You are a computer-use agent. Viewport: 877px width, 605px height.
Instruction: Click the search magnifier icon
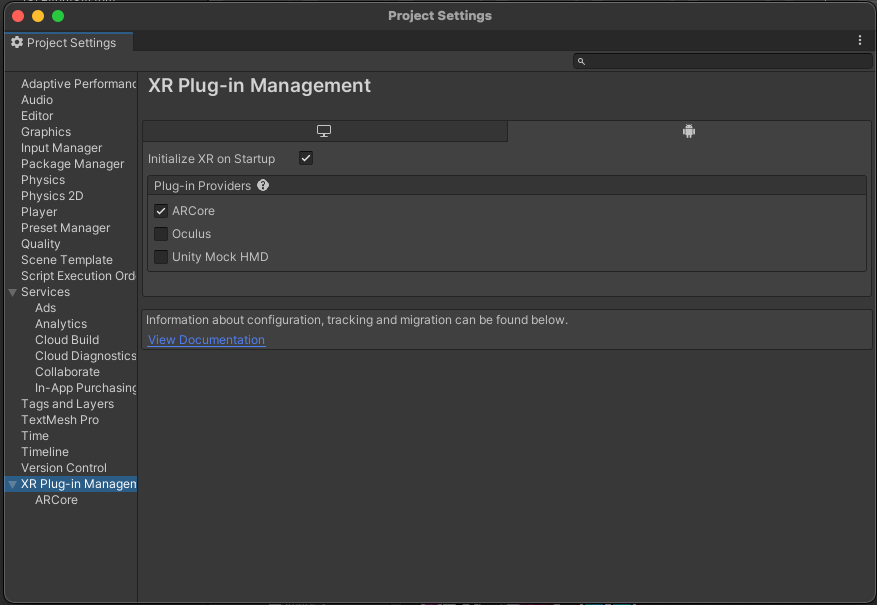pos(581,62)
